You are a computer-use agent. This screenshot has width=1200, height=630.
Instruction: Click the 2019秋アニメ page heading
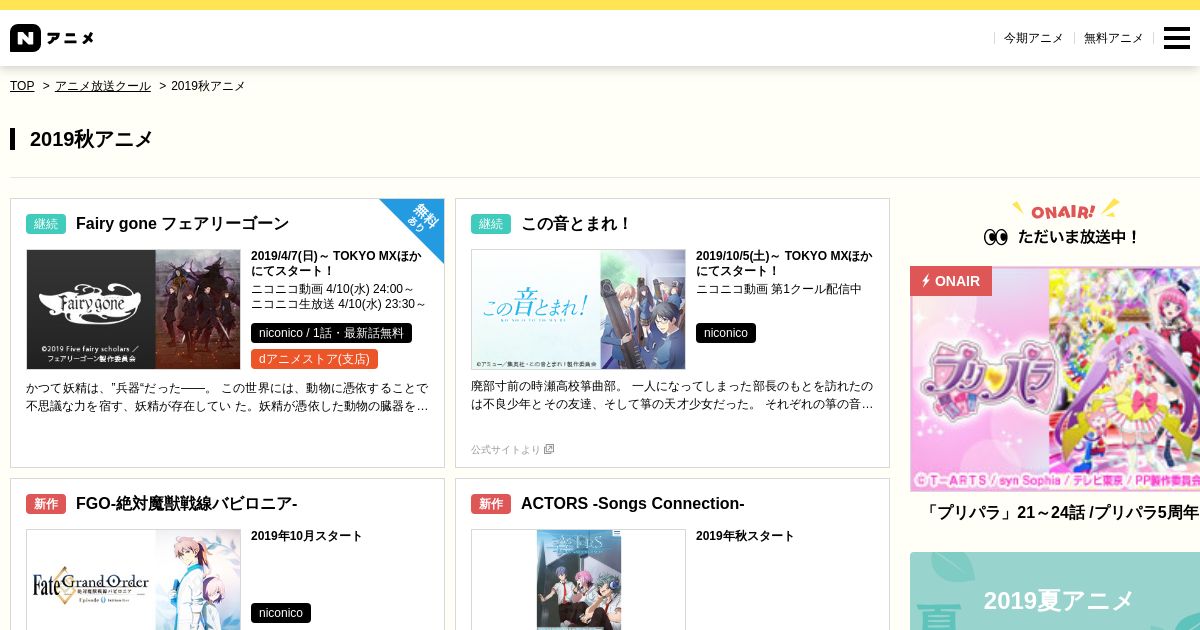coord(91,139)
